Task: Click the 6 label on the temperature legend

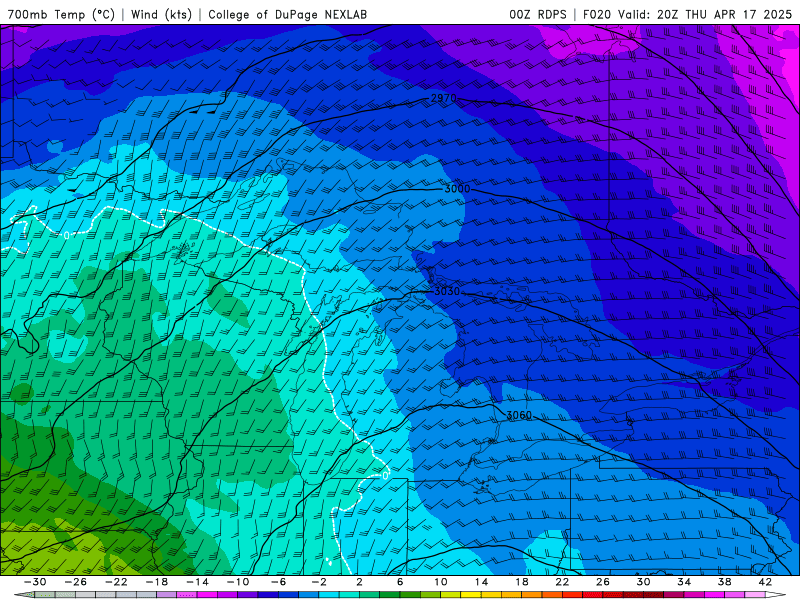Action: pos(400,582)
